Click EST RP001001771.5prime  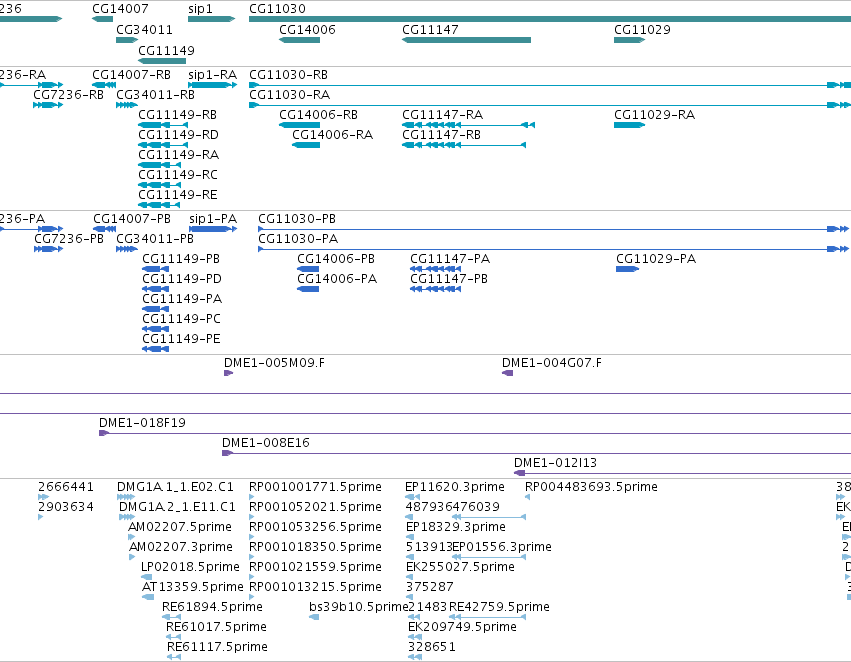coord(315,487)
